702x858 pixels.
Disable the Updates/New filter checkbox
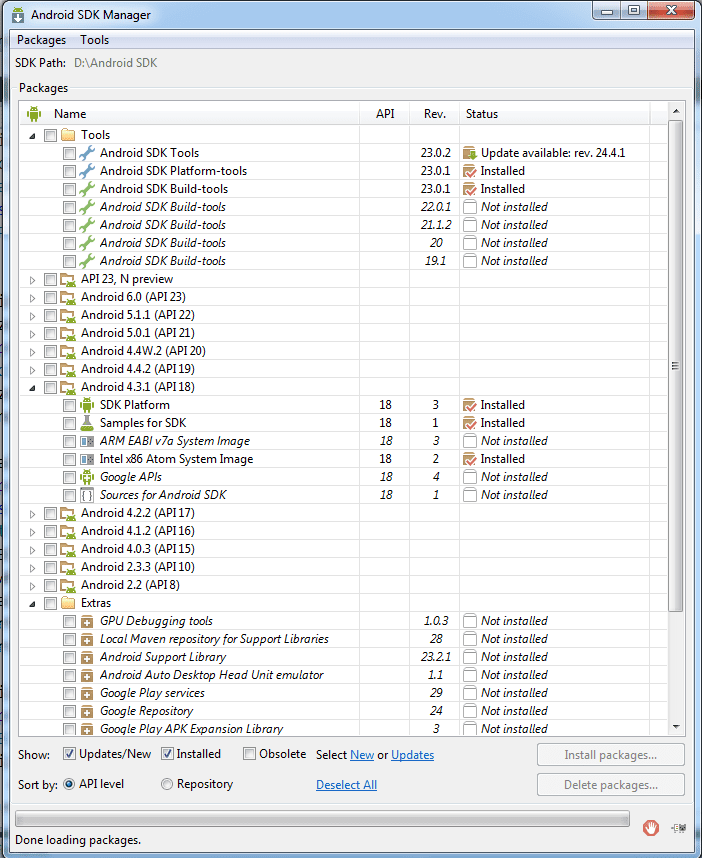coord(70,754)
